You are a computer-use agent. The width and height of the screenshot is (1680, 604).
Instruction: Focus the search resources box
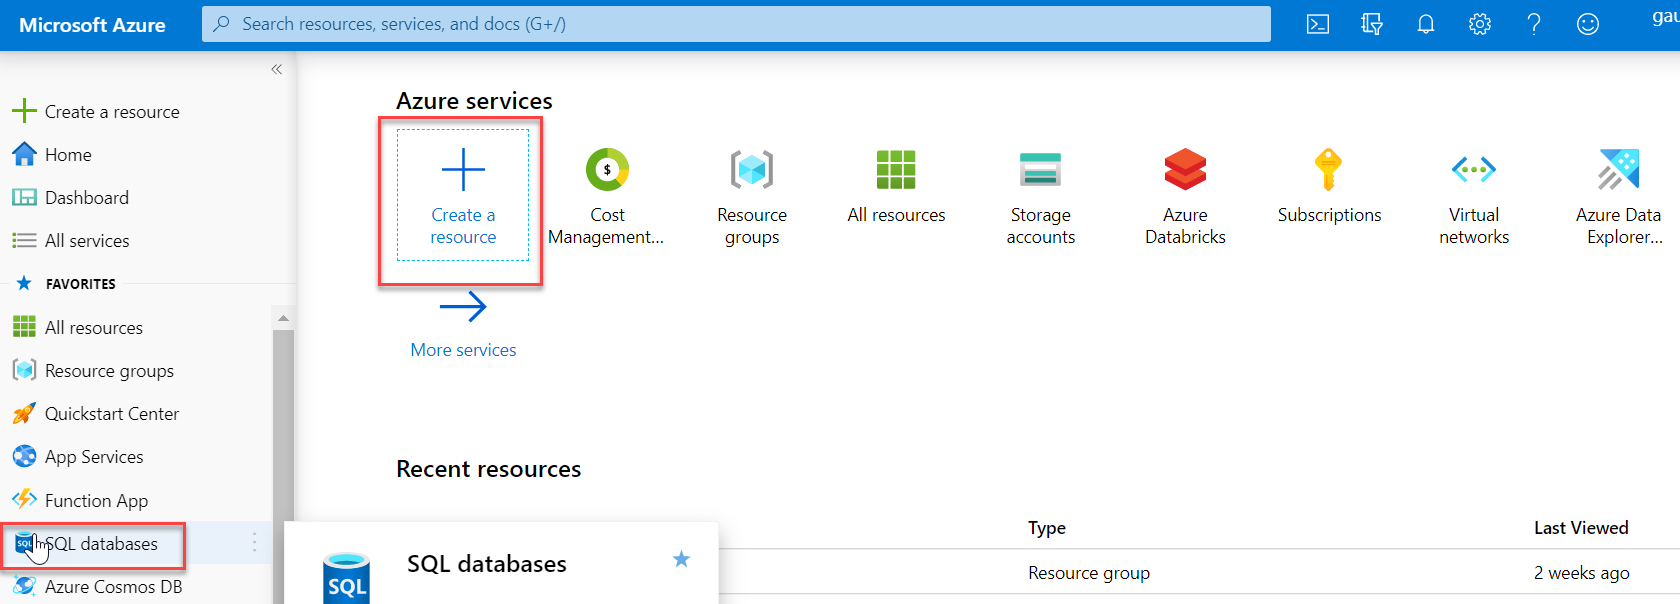(x=736, y=24)
